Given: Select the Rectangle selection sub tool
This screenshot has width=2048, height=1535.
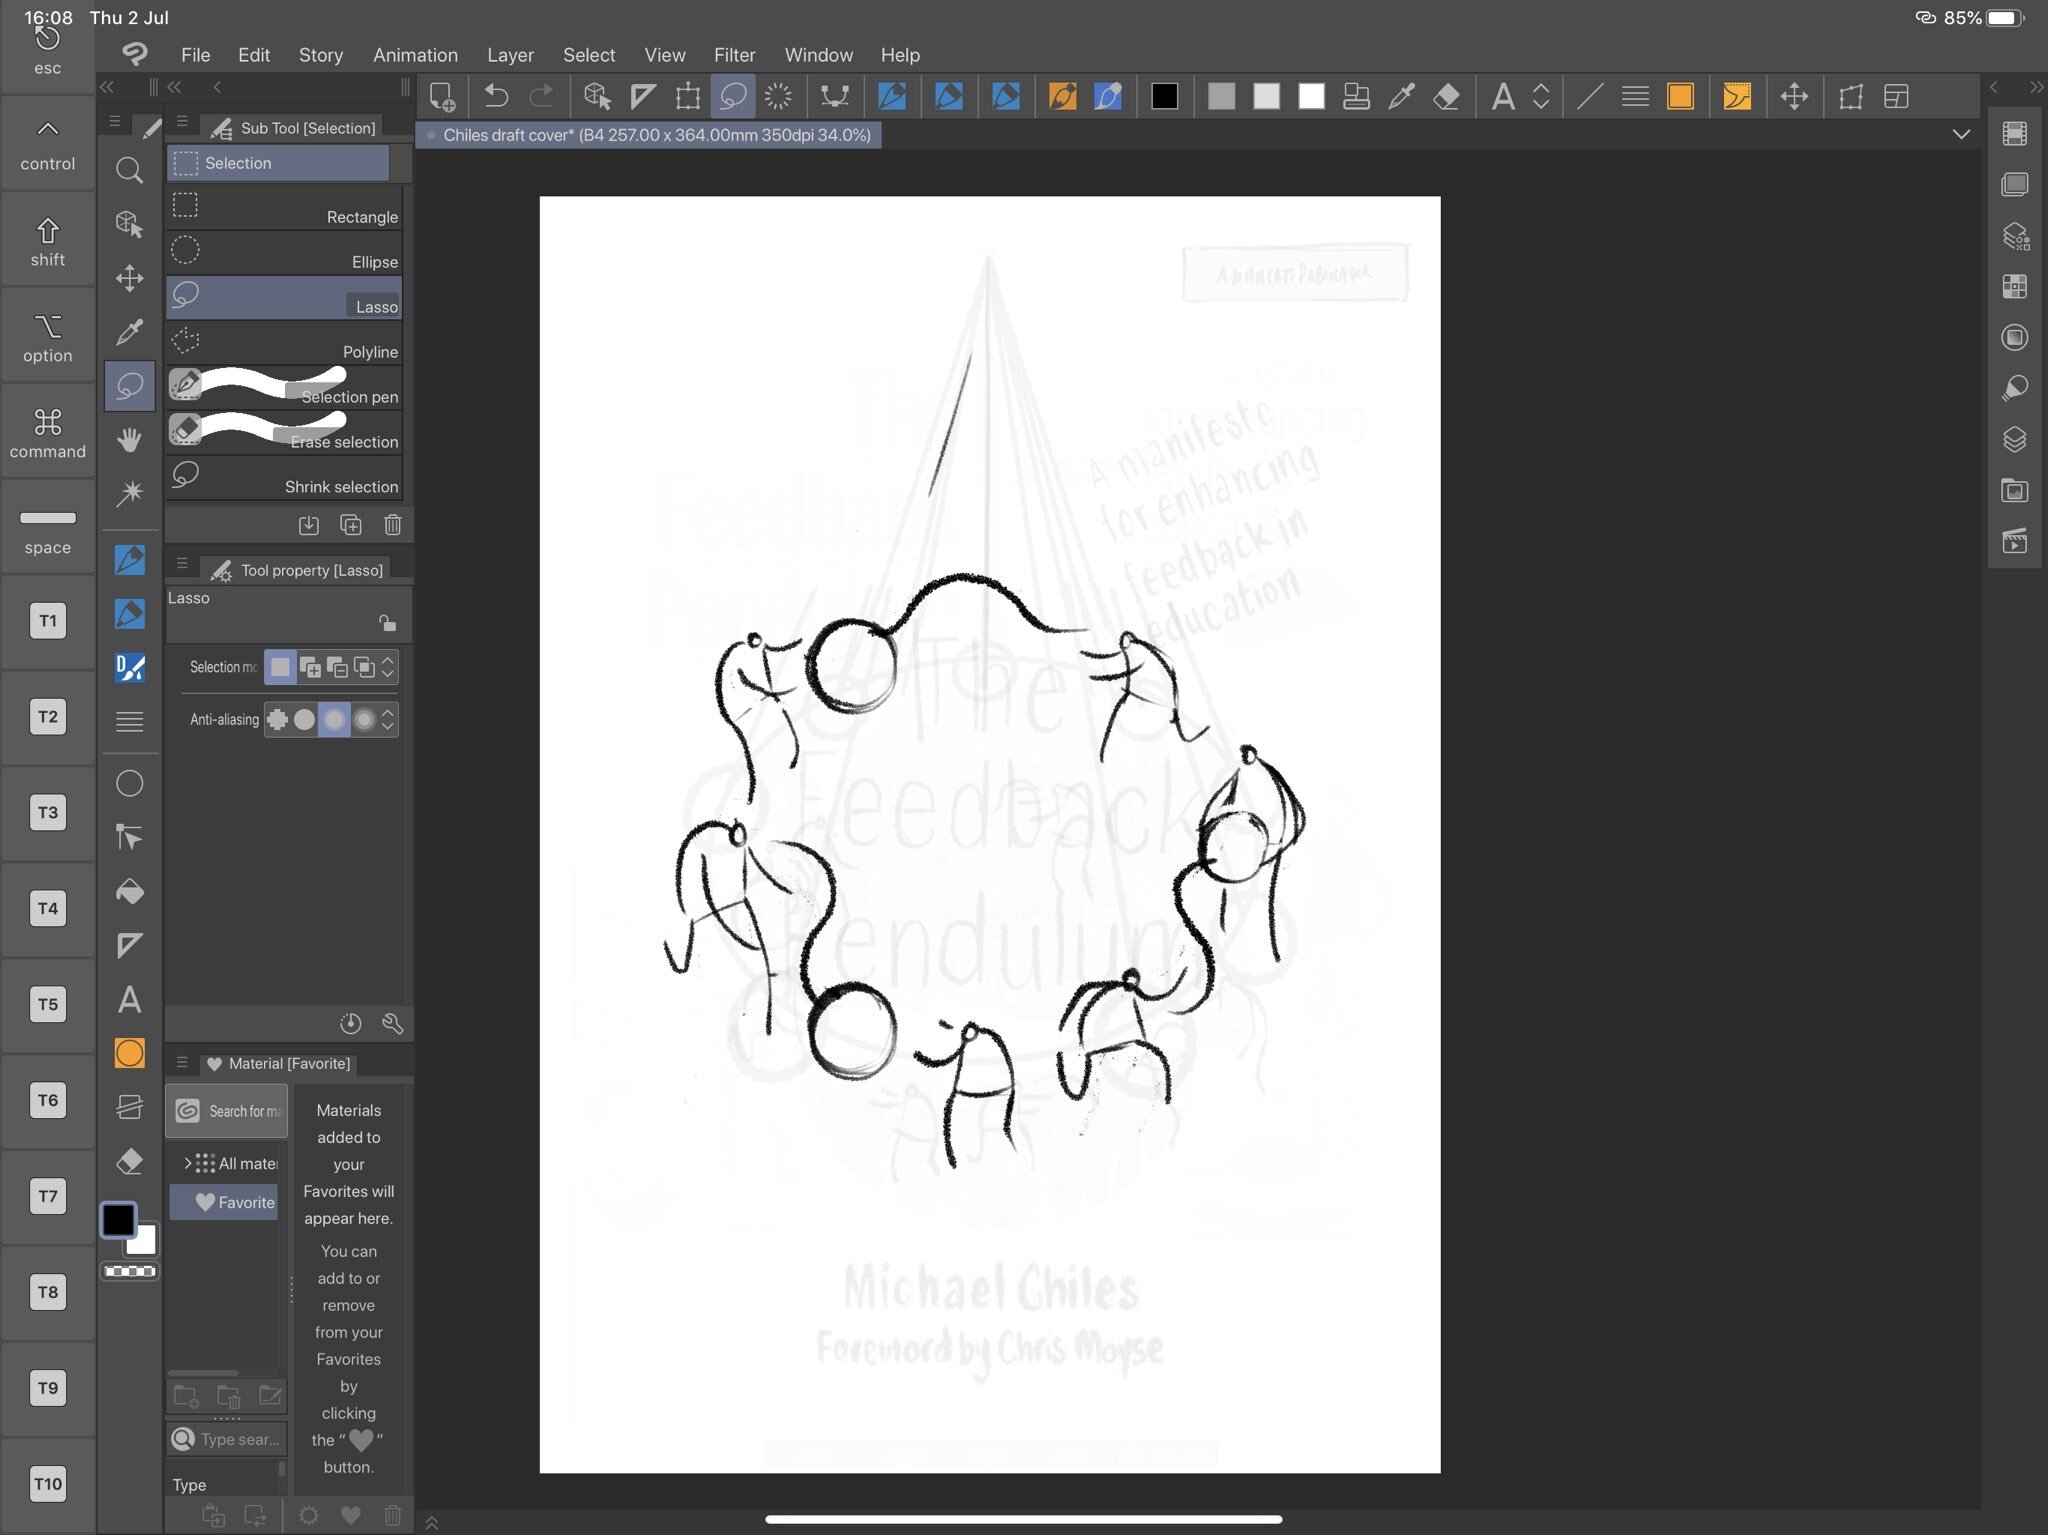Looking at the screenshot, I should point(284,208).
